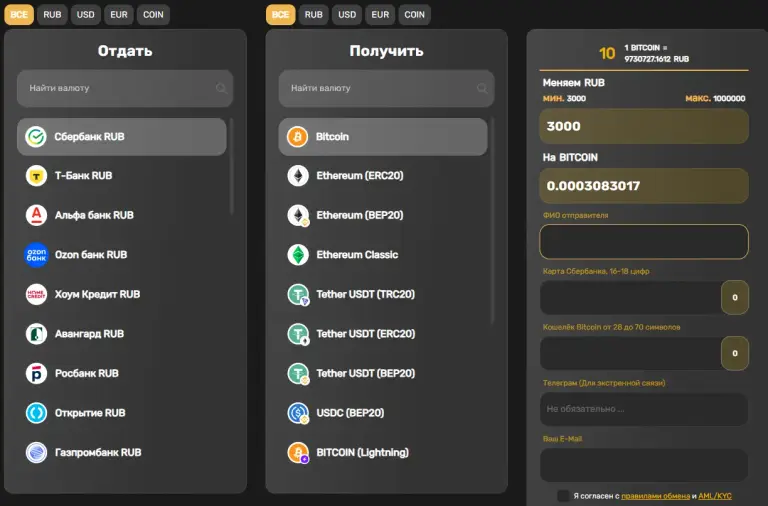768x506 pixels.
Task: Select the Хоум Кредит logo icon
Action: tap(36, 294)
